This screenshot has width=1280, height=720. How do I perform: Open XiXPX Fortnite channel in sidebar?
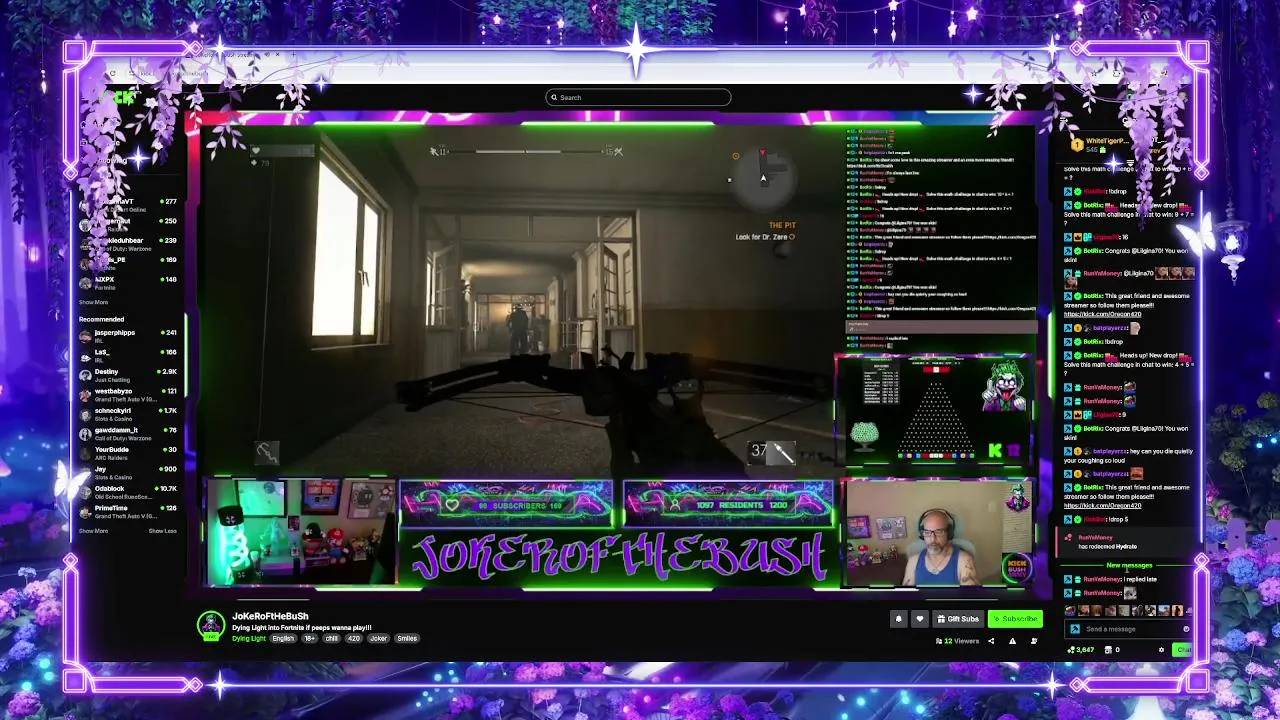pos(128,283)
